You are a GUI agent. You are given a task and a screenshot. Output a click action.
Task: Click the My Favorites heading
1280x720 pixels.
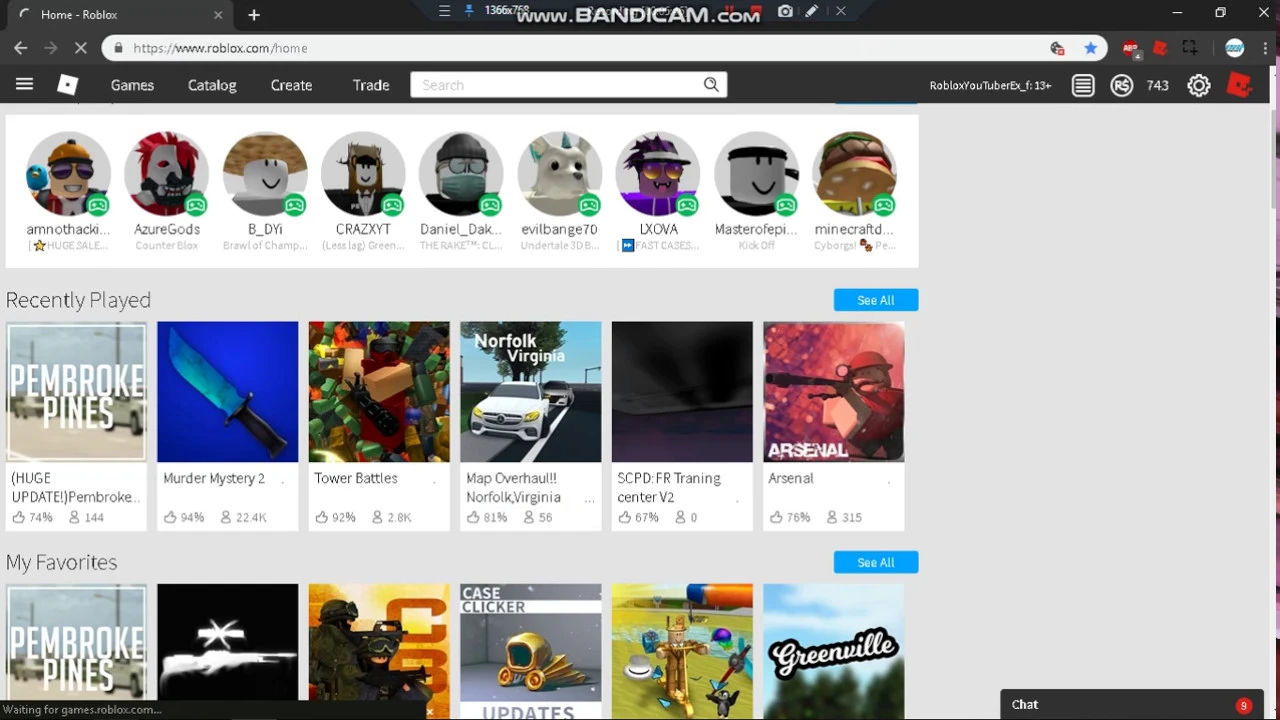pos(61,562)
